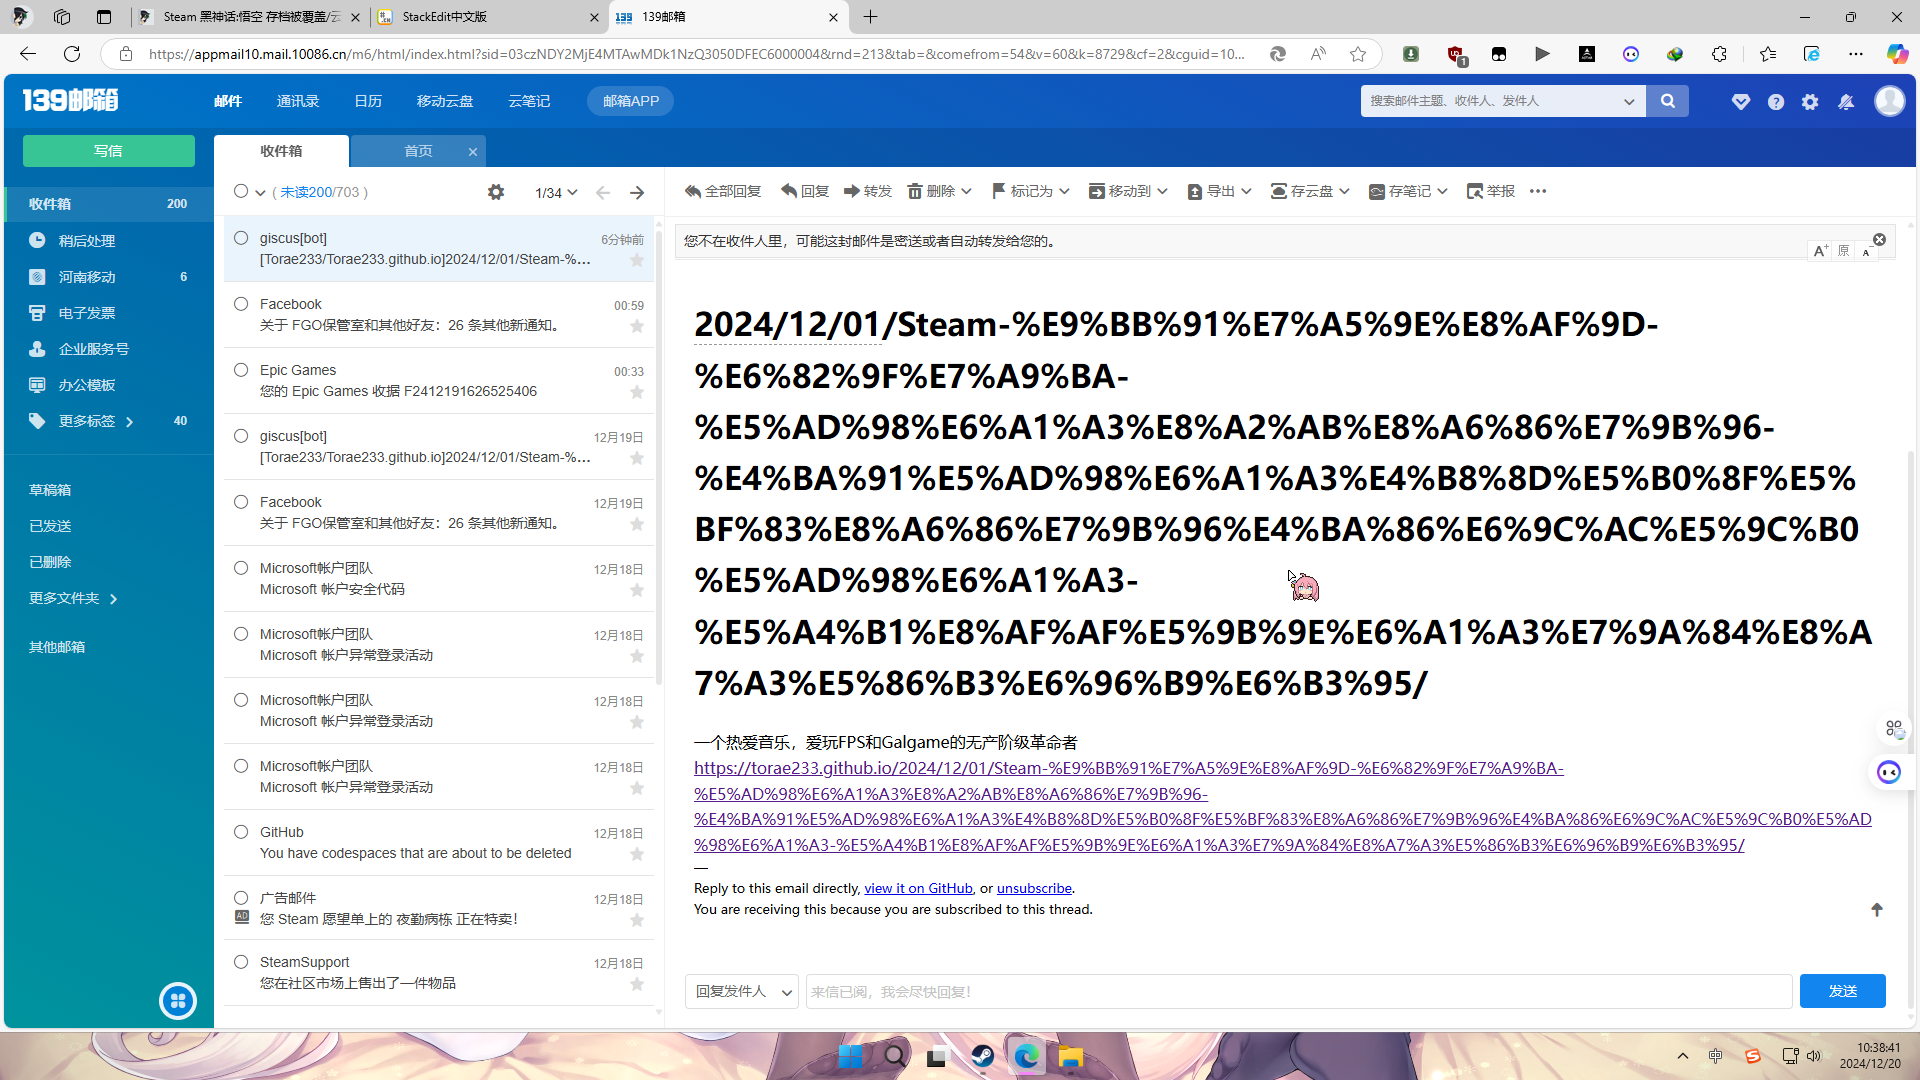Check the GitHub codespaces email

click(x=241, y=832)
